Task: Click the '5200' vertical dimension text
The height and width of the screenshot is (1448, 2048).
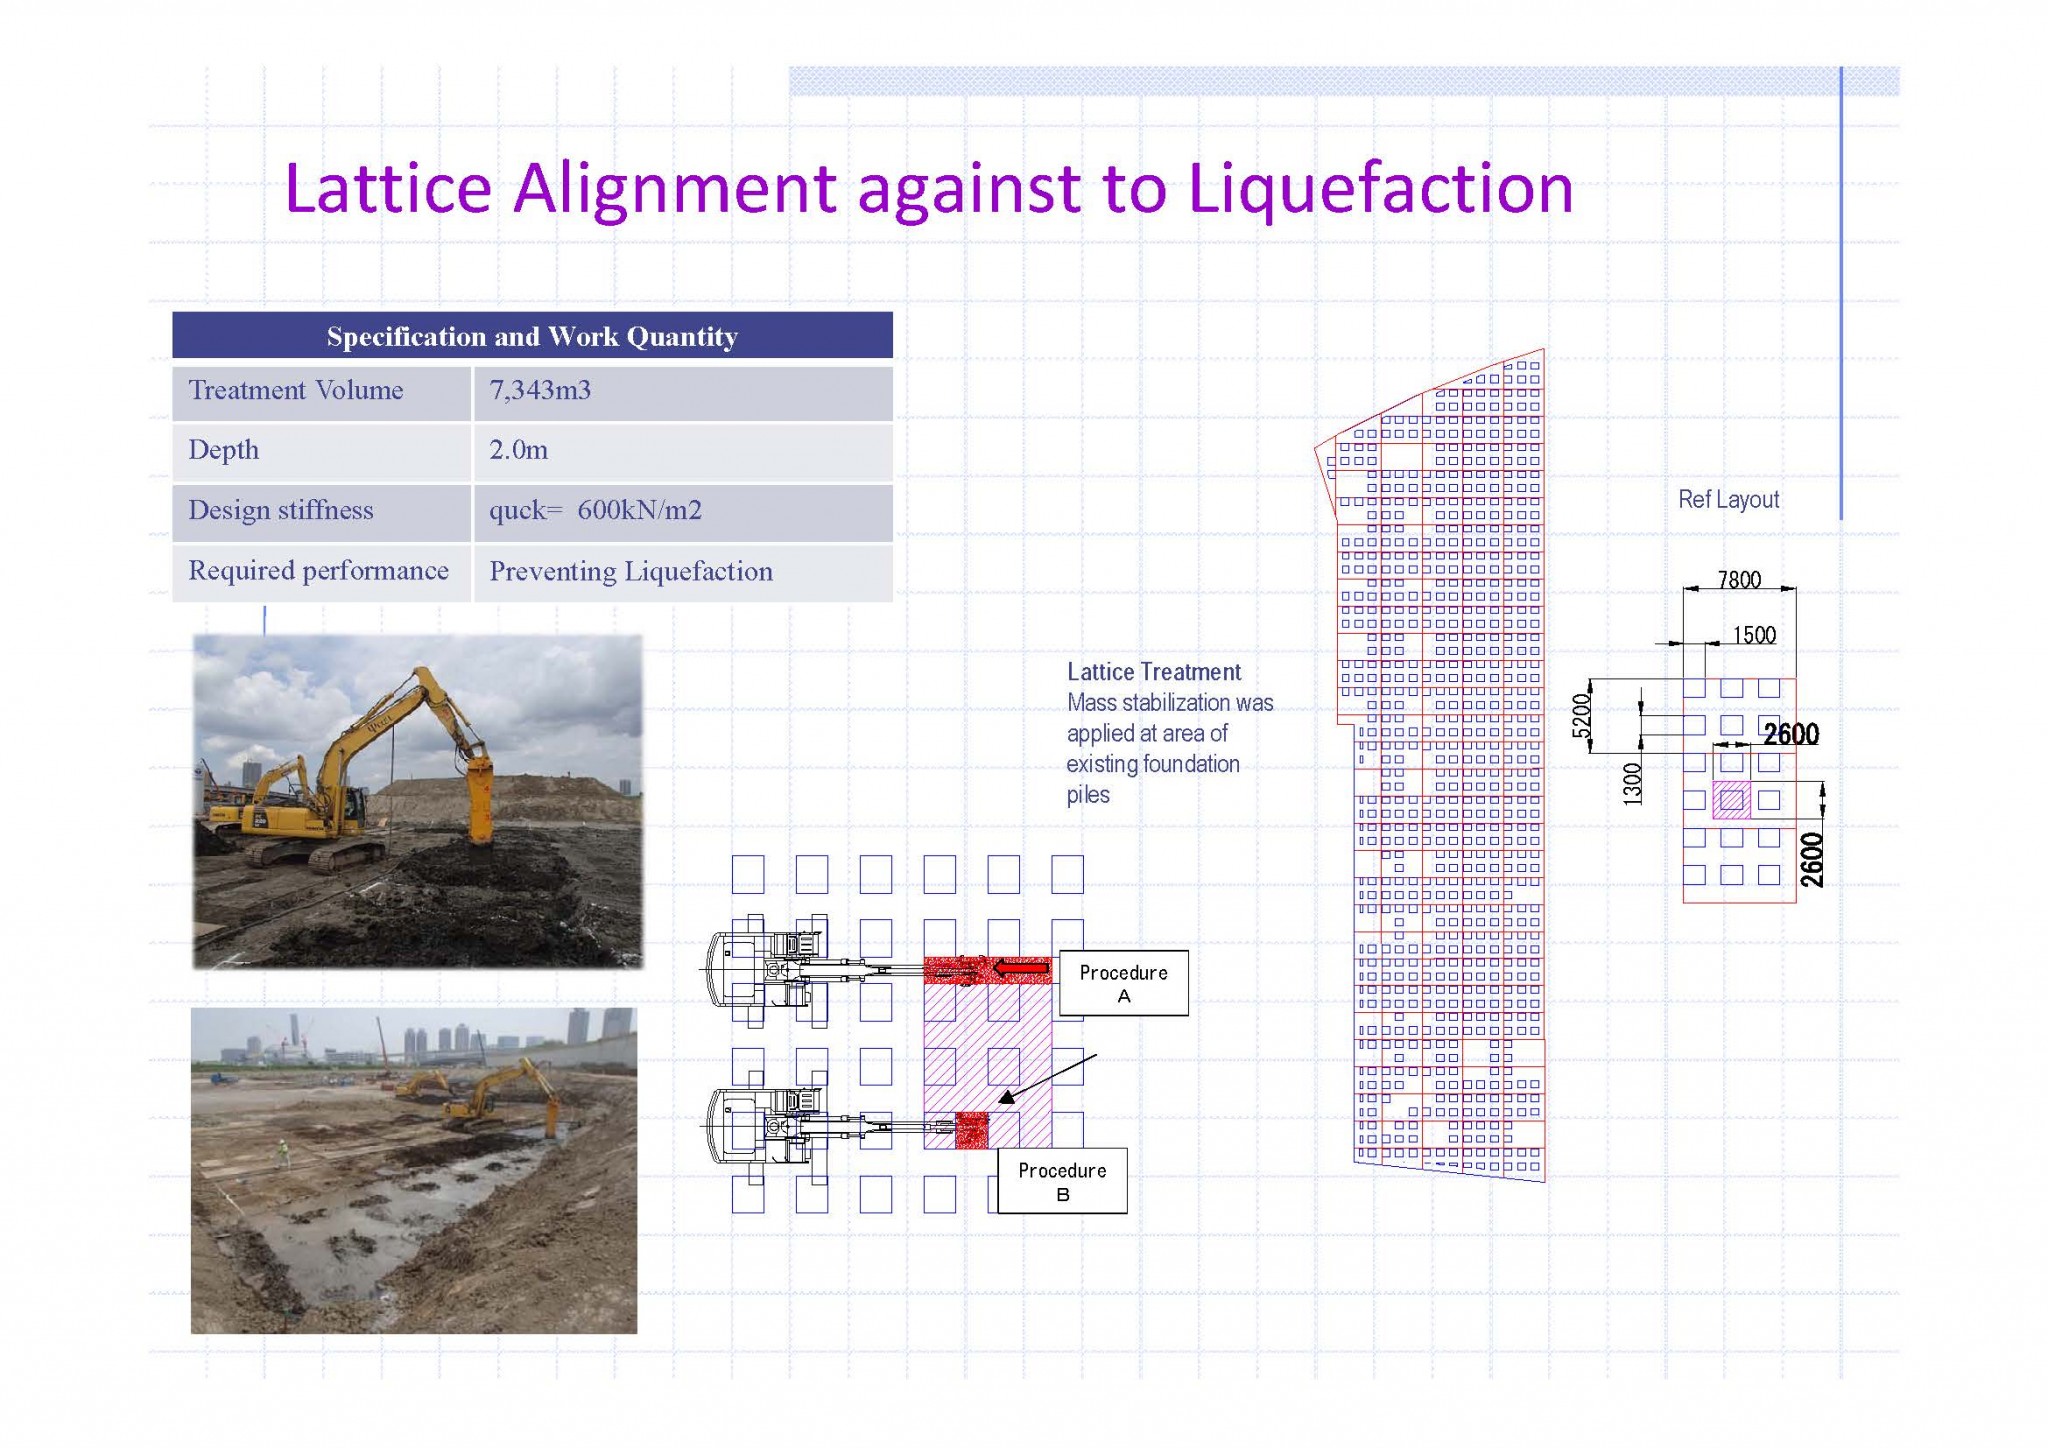Action: click(x=1581, y=716)
